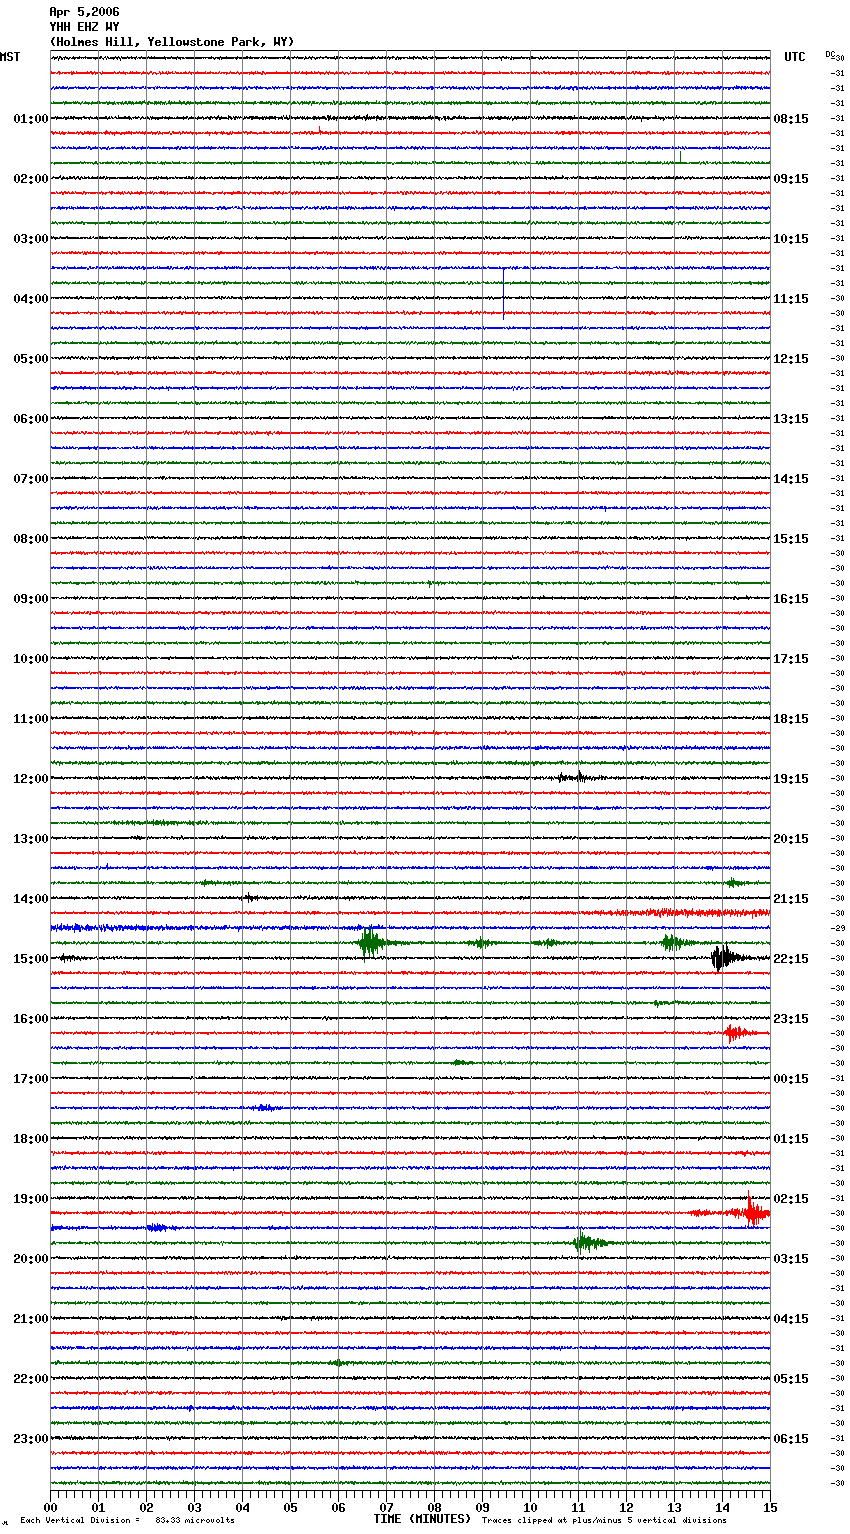Screen dimensions: 850x1534
Task: Click the UTC '11:15' time label
Action: pyautogui.click(x=791, y=299)
